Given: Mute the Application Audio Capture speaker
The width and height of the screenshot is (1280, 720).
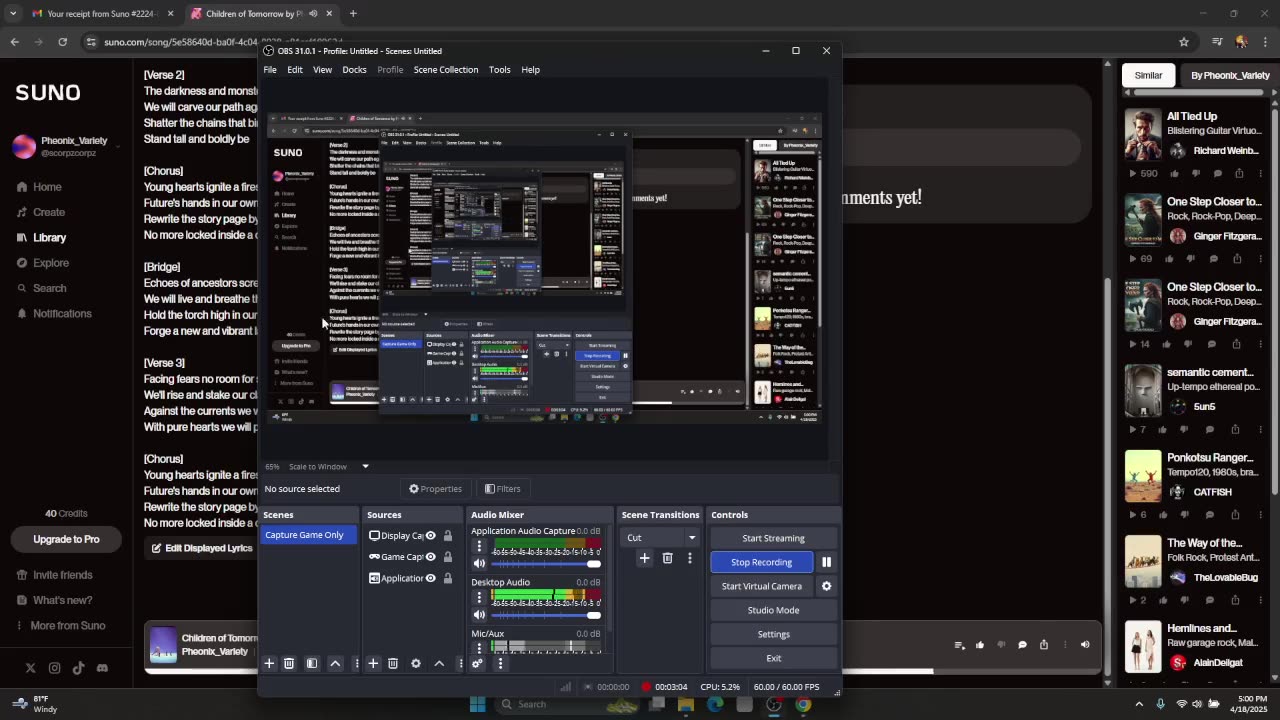Looking at the screenshot, I should 479,564.
